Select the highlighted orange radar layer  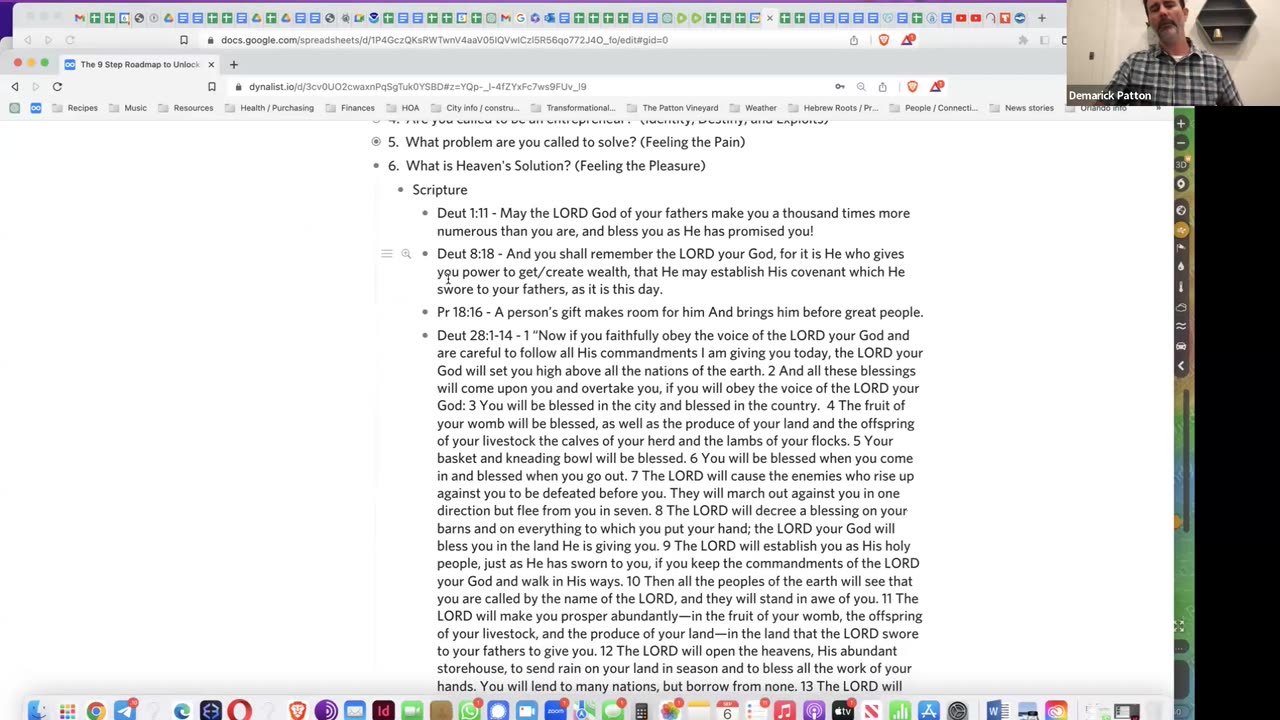(1181, 229)
